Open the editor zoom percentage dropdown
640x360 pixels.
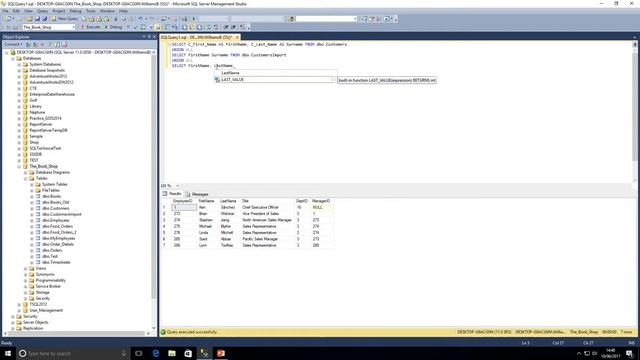pyautogui.click(x=177, y=186)
